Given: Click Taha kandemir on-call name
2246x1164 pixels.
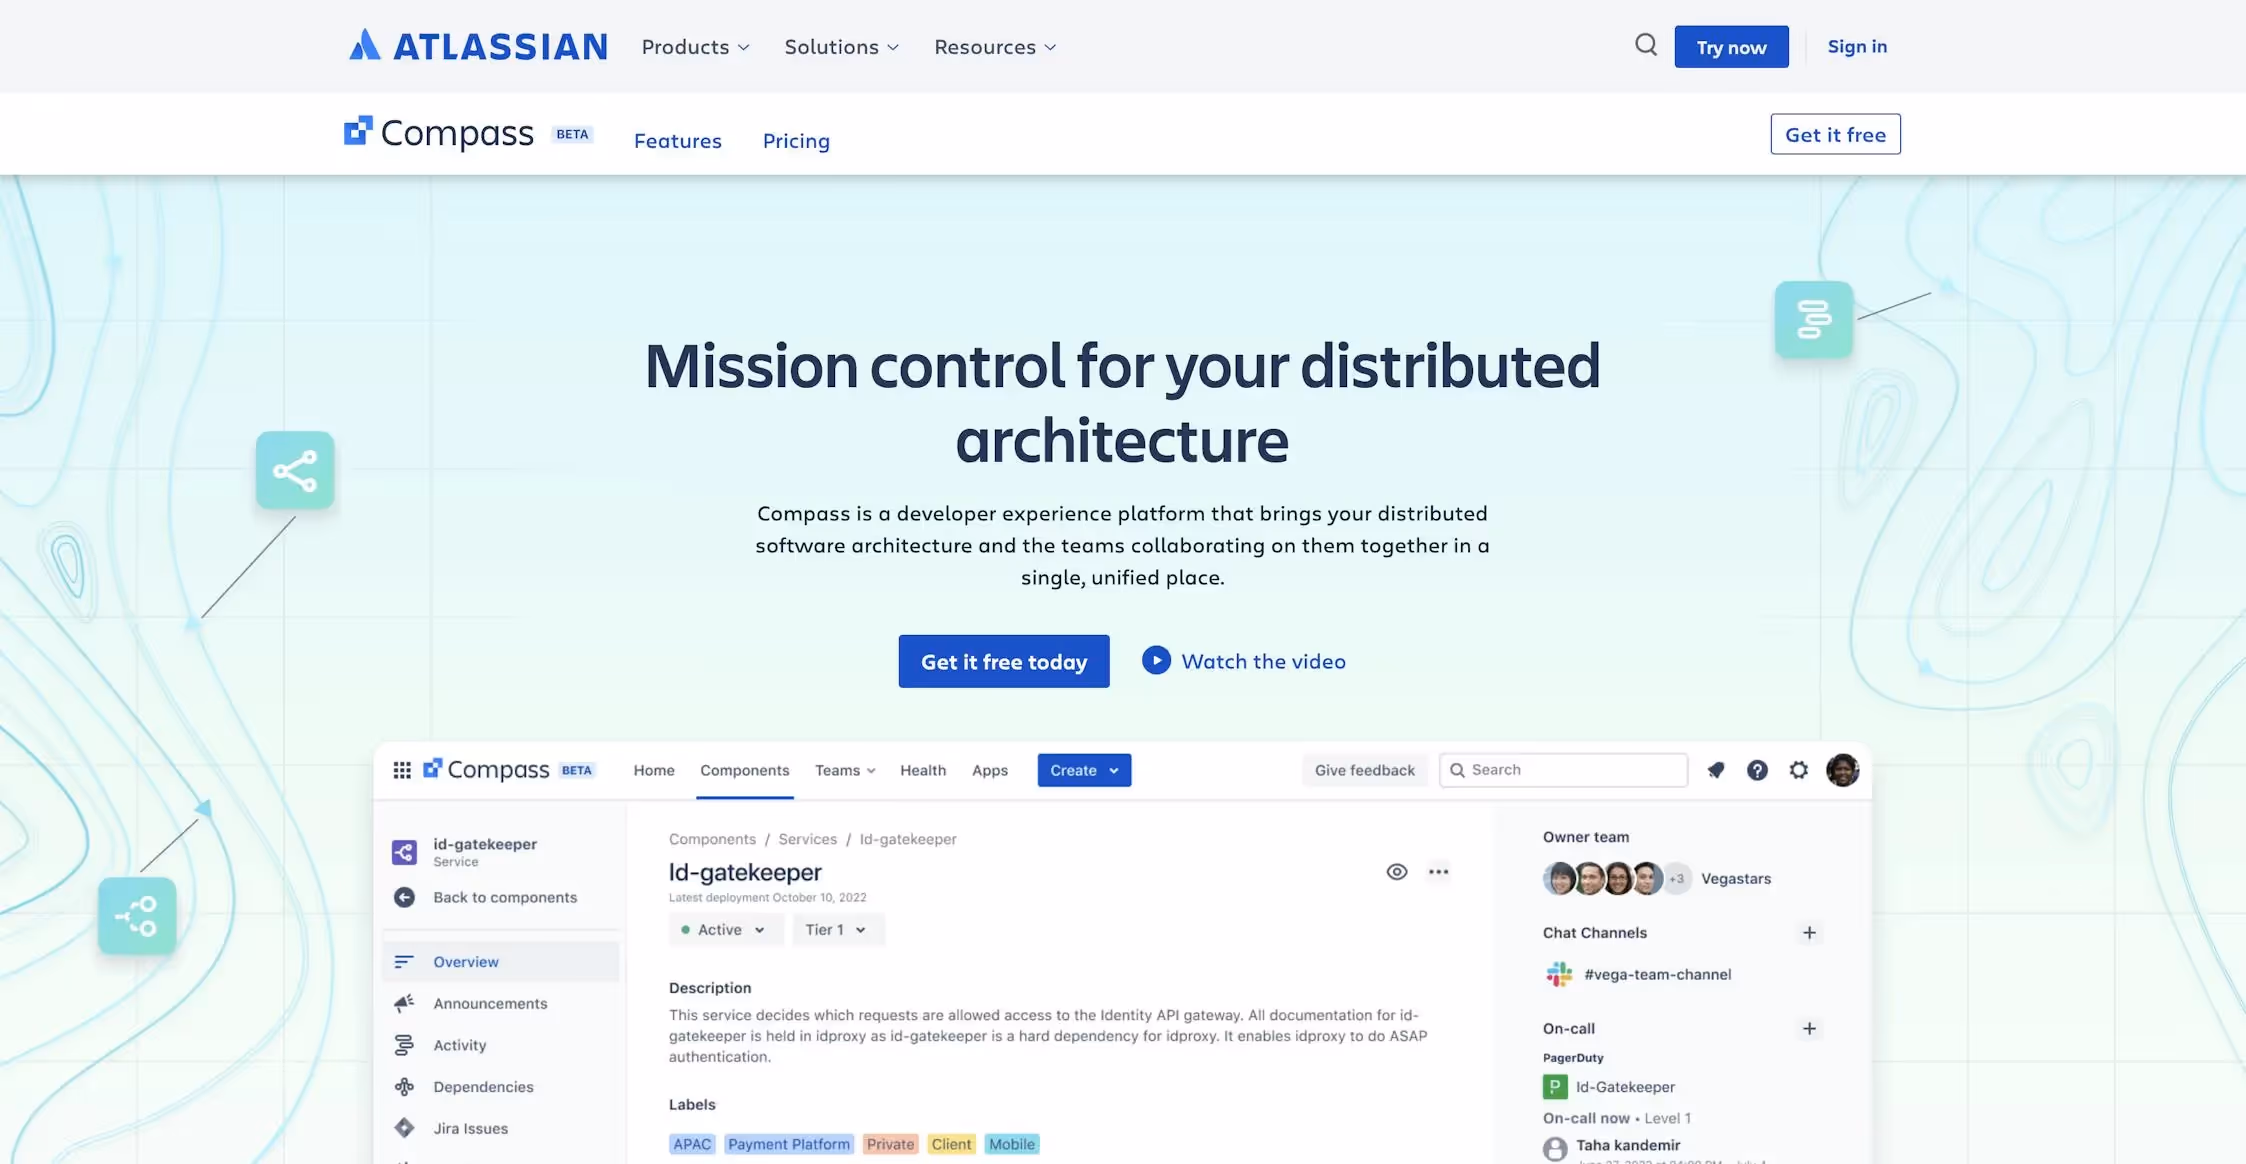Looking at the screenshot, I should coord(1628,1145).
